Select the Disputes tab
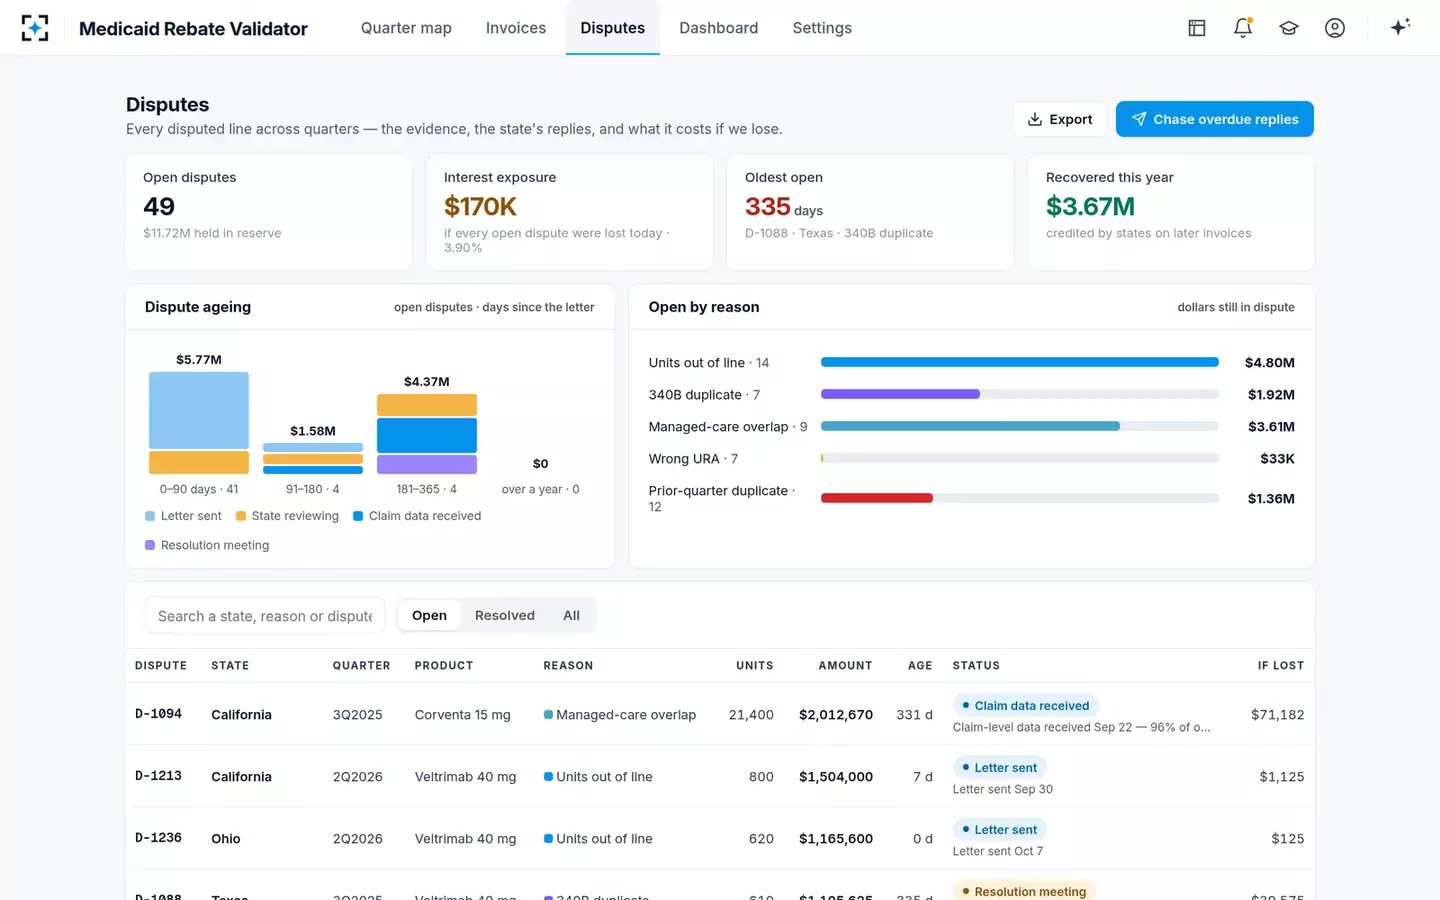 (x=613, y=28)
